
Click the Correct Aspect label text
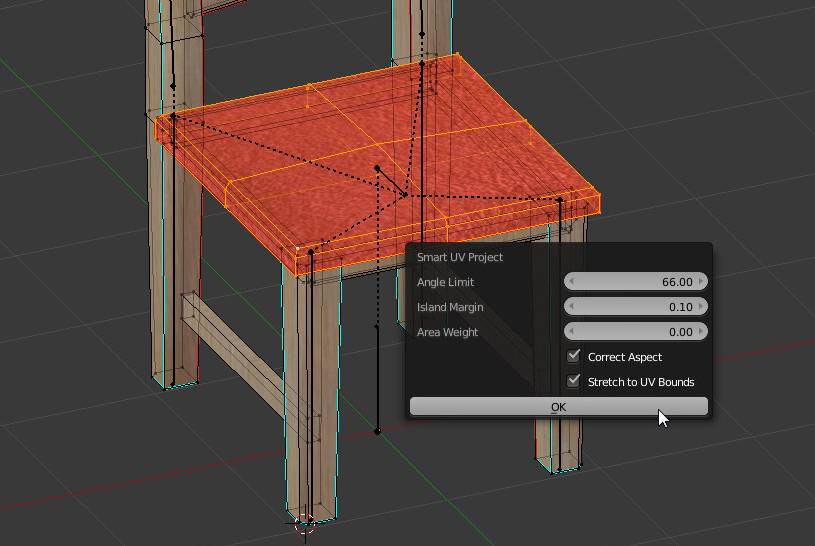coord(625,357)
